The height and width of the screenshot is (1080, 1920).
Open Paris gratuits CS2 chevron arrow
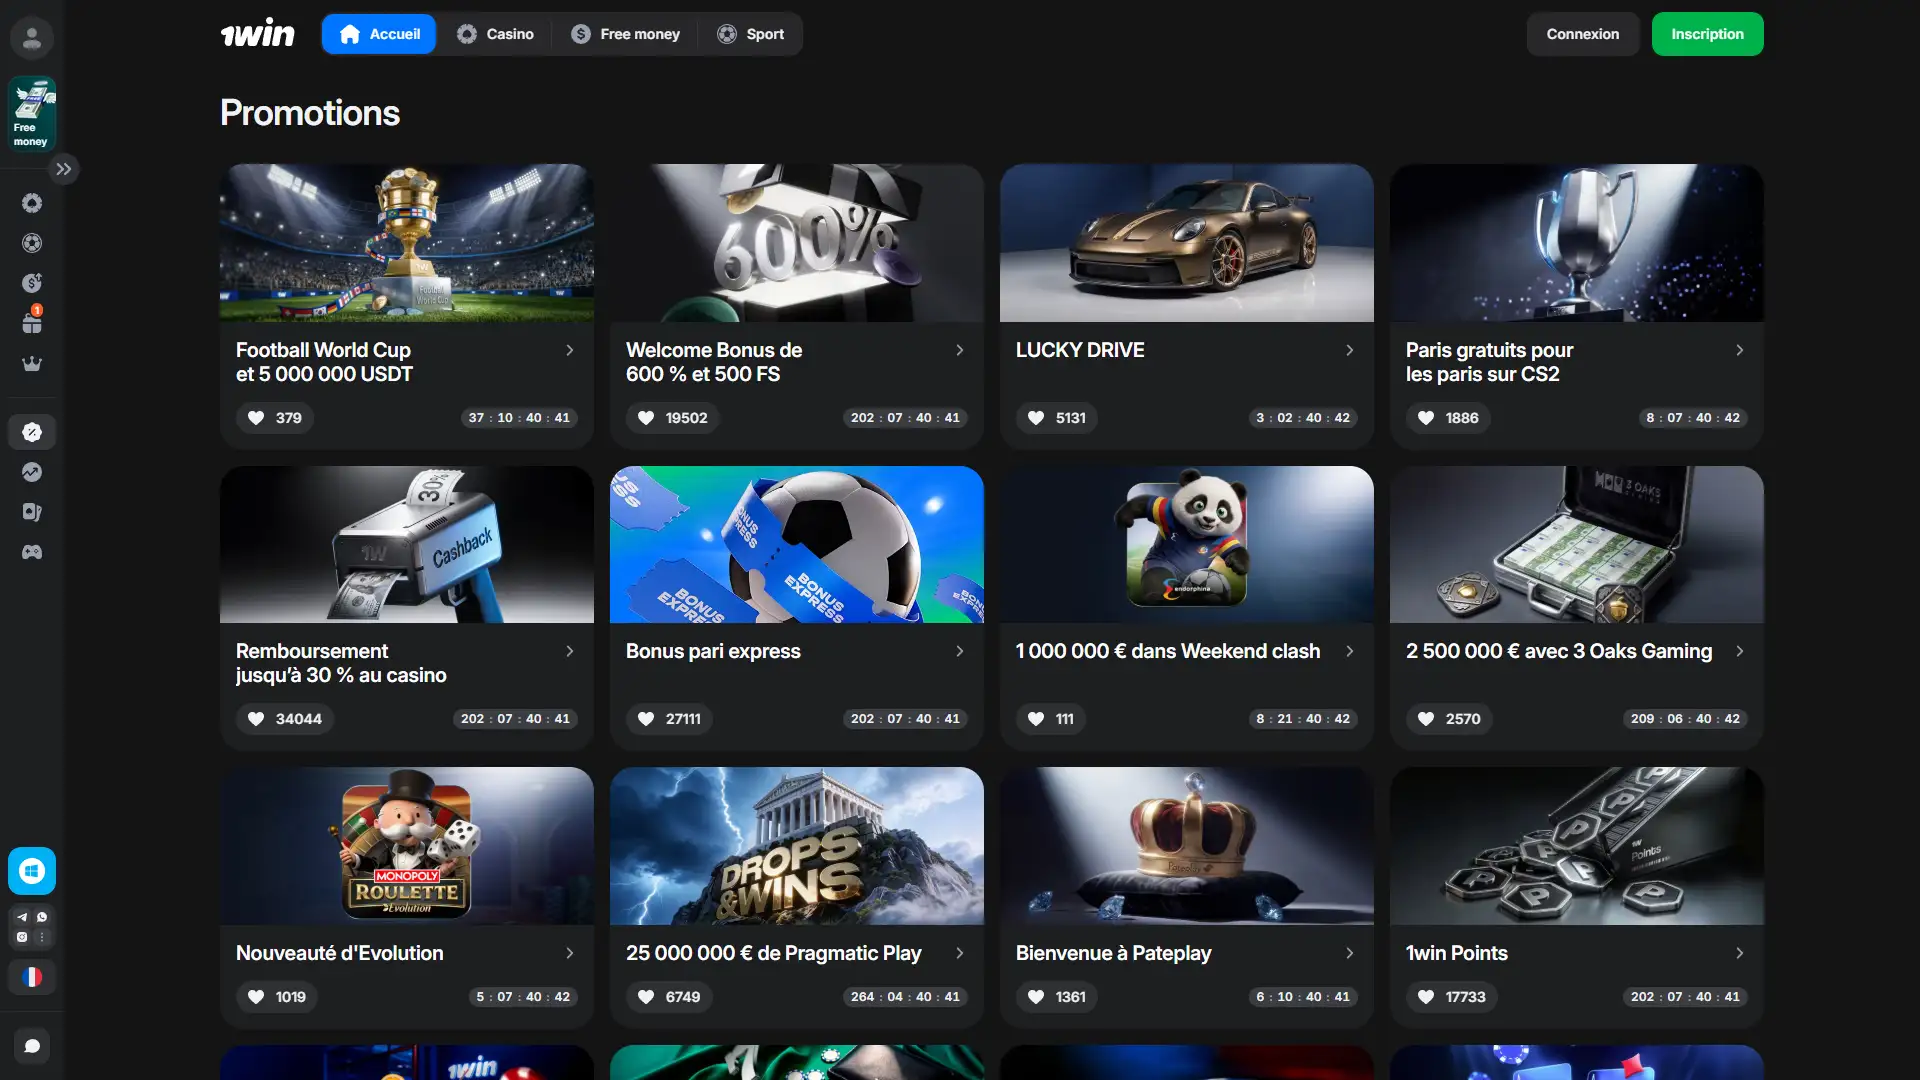(1740, 350)
